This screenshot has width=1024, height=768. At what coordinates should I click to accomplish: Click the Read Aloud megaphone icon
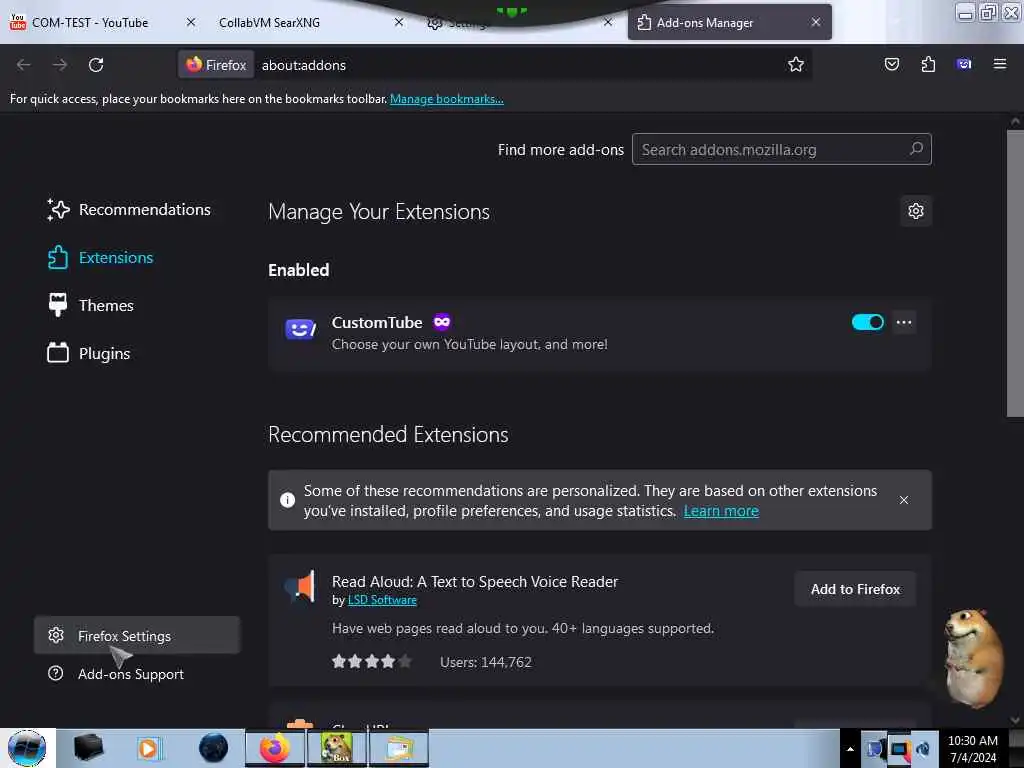pyautogui.click(x=300, y=586)
